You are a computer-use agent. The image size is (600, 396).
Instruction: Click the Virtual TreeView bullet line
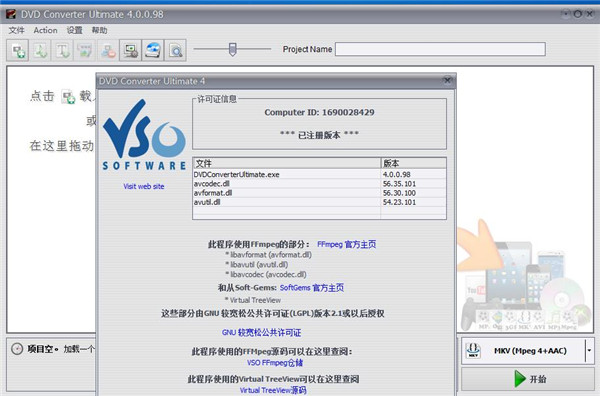(253, 300)
